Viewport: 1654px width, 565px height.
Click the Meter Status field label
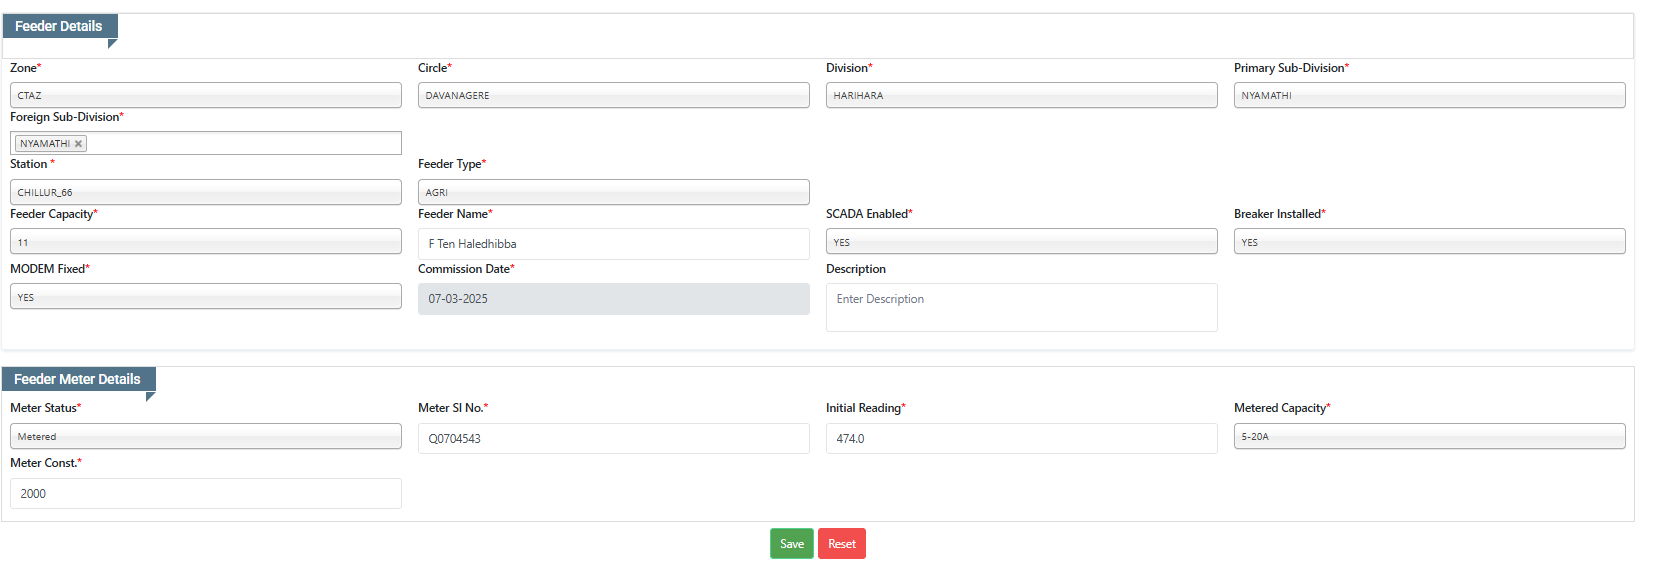point(46,408)
